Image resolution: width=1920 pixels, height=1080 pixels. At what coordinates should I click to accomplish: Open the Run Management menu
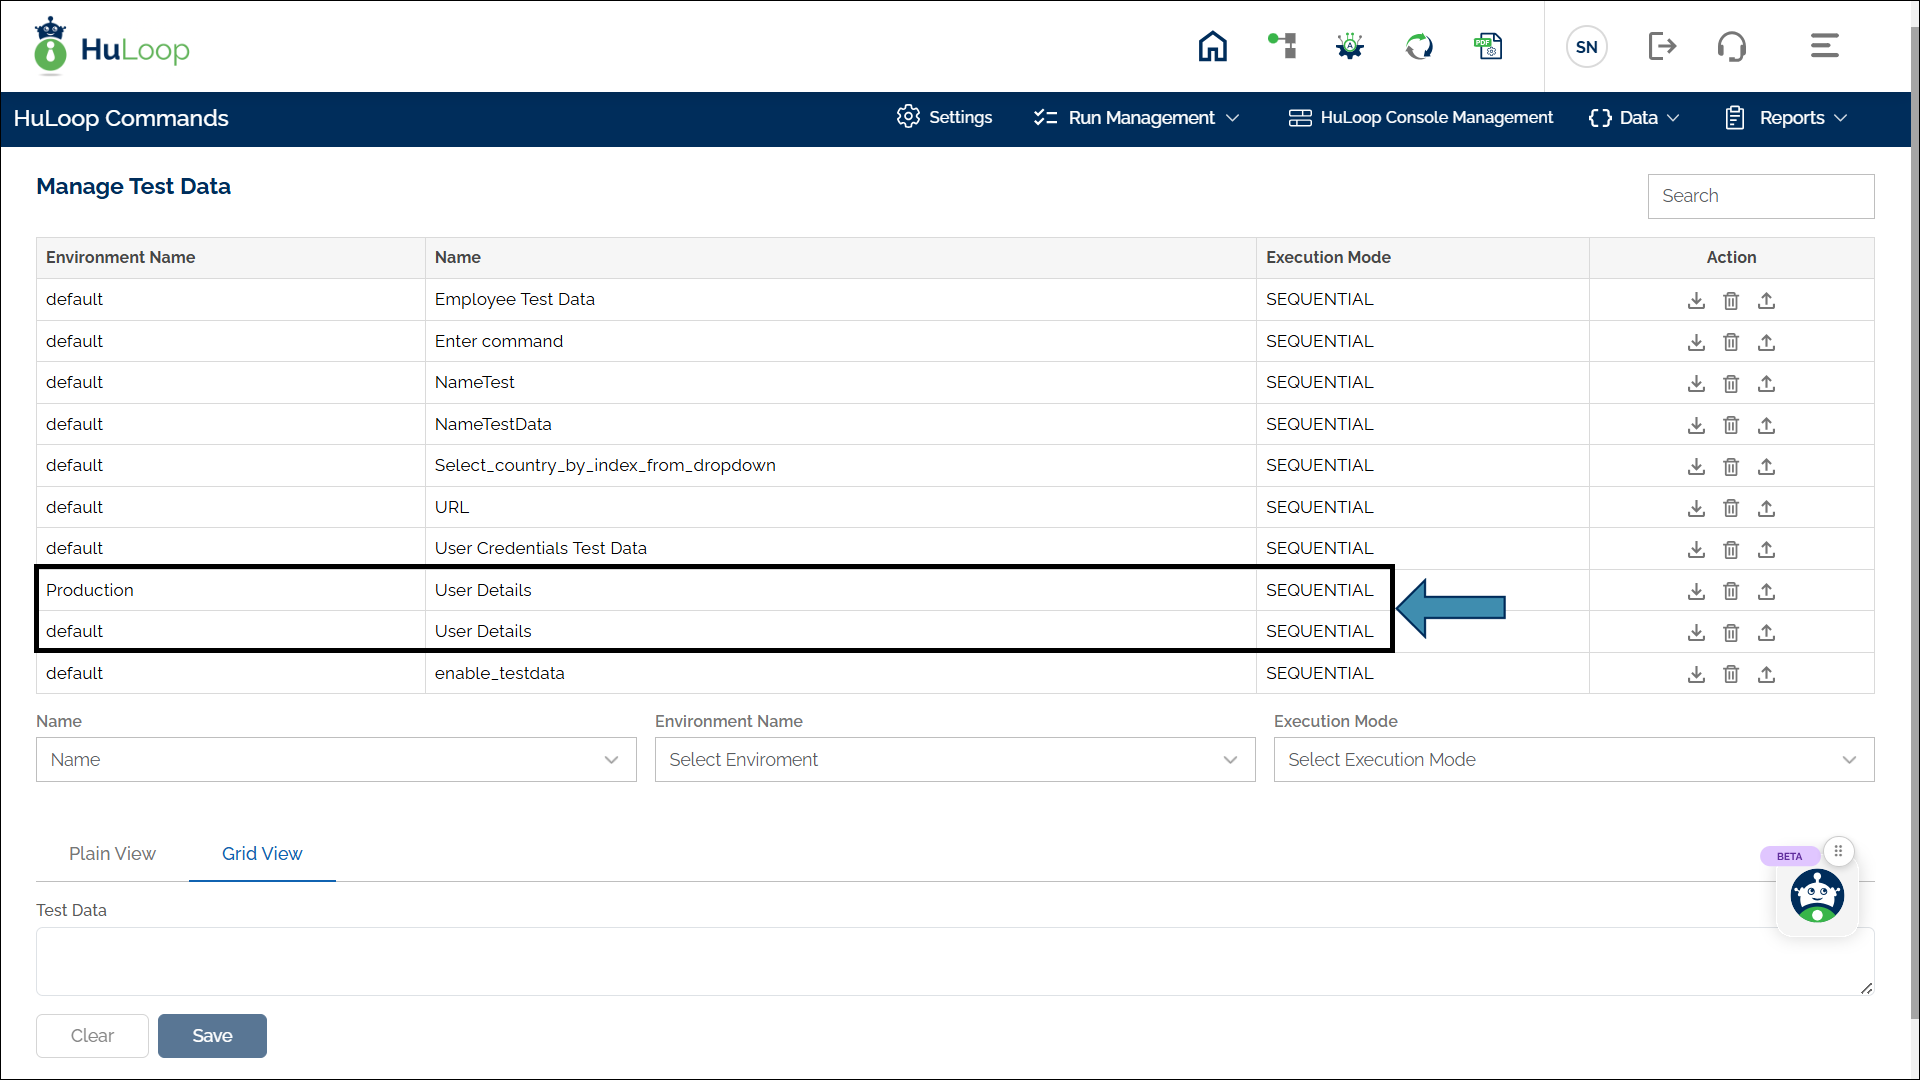[1137, 118]
